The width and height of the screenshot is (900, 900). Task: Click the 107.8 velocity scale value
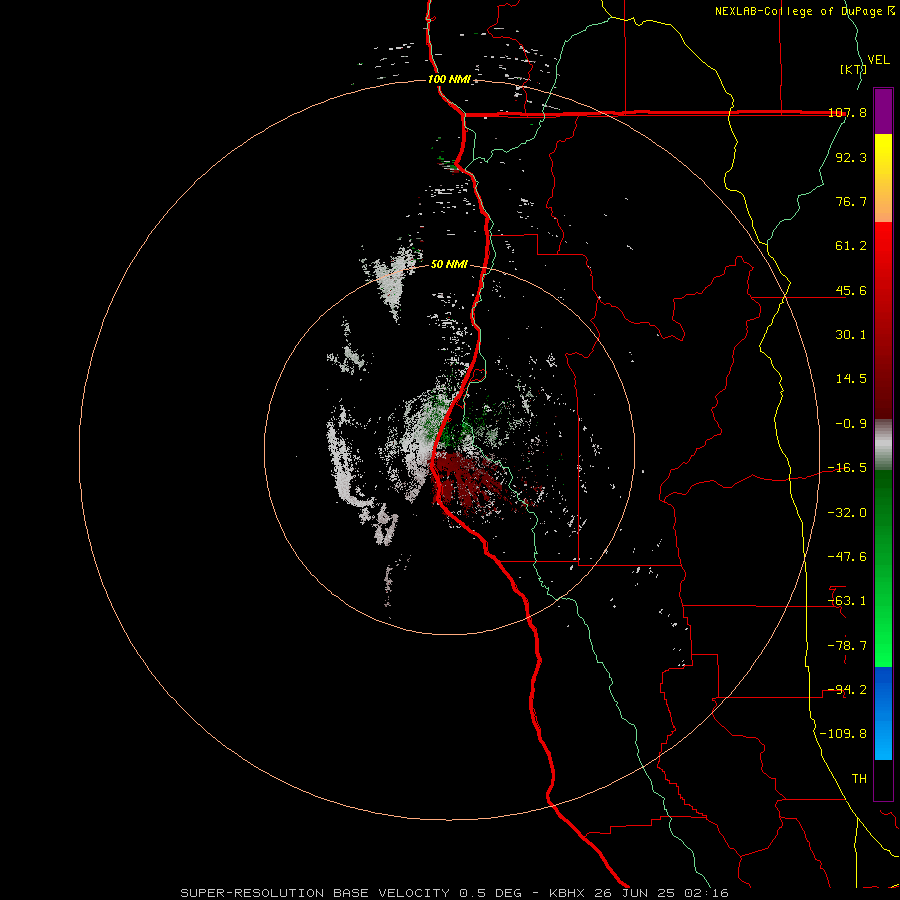[847, 112]
